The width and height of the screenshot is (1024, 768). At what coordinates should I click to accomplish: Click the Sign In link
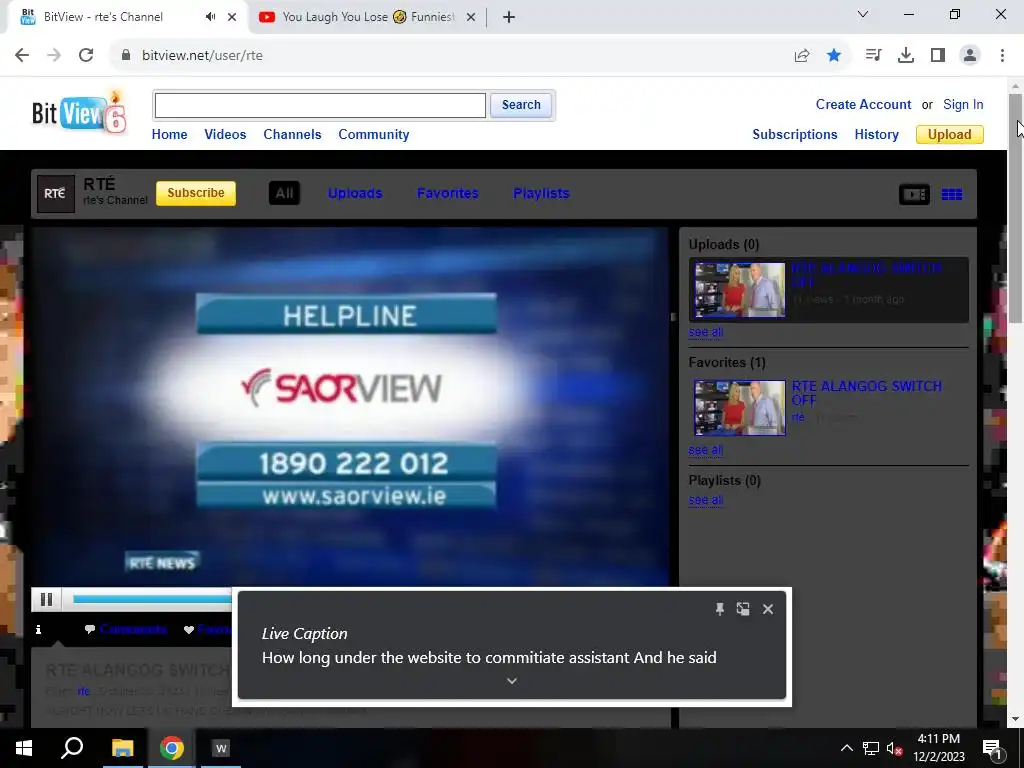click(x=963, y=104)
